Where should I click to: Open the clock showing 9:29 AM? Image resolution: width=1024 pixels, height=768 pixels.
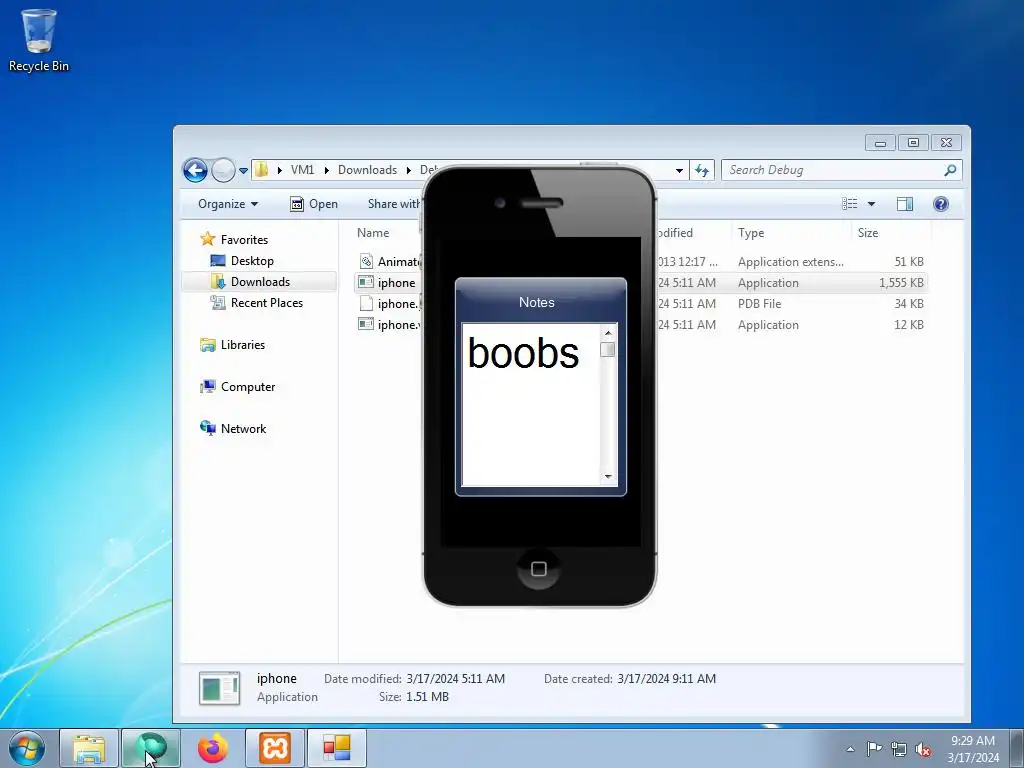click(x=972, y=748)
